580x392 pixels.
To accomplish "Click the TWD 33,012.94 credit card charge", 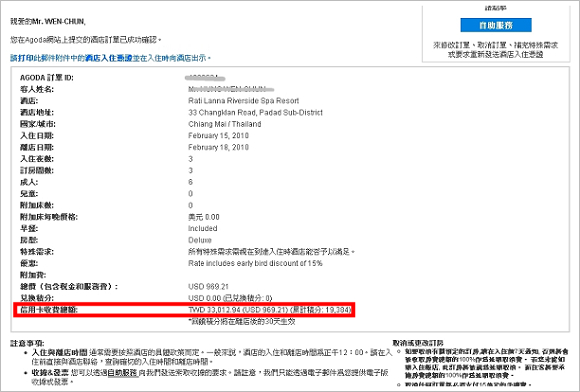I will (214, 310).
